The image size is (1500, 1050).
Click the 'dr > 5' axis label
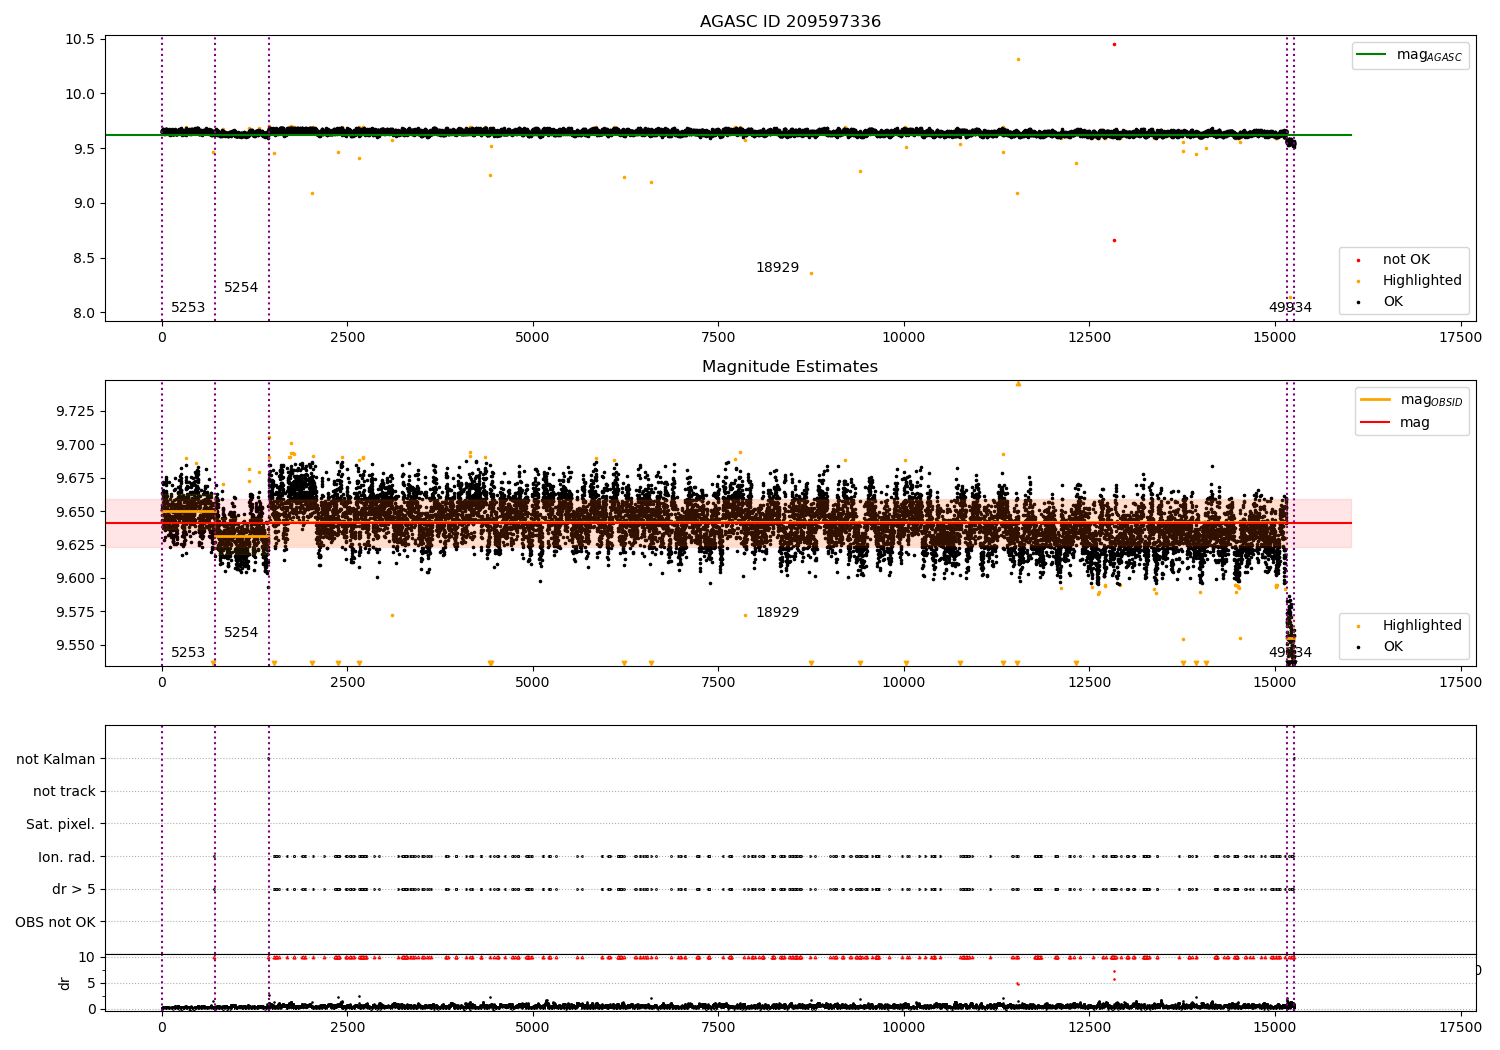coord(74,890)
